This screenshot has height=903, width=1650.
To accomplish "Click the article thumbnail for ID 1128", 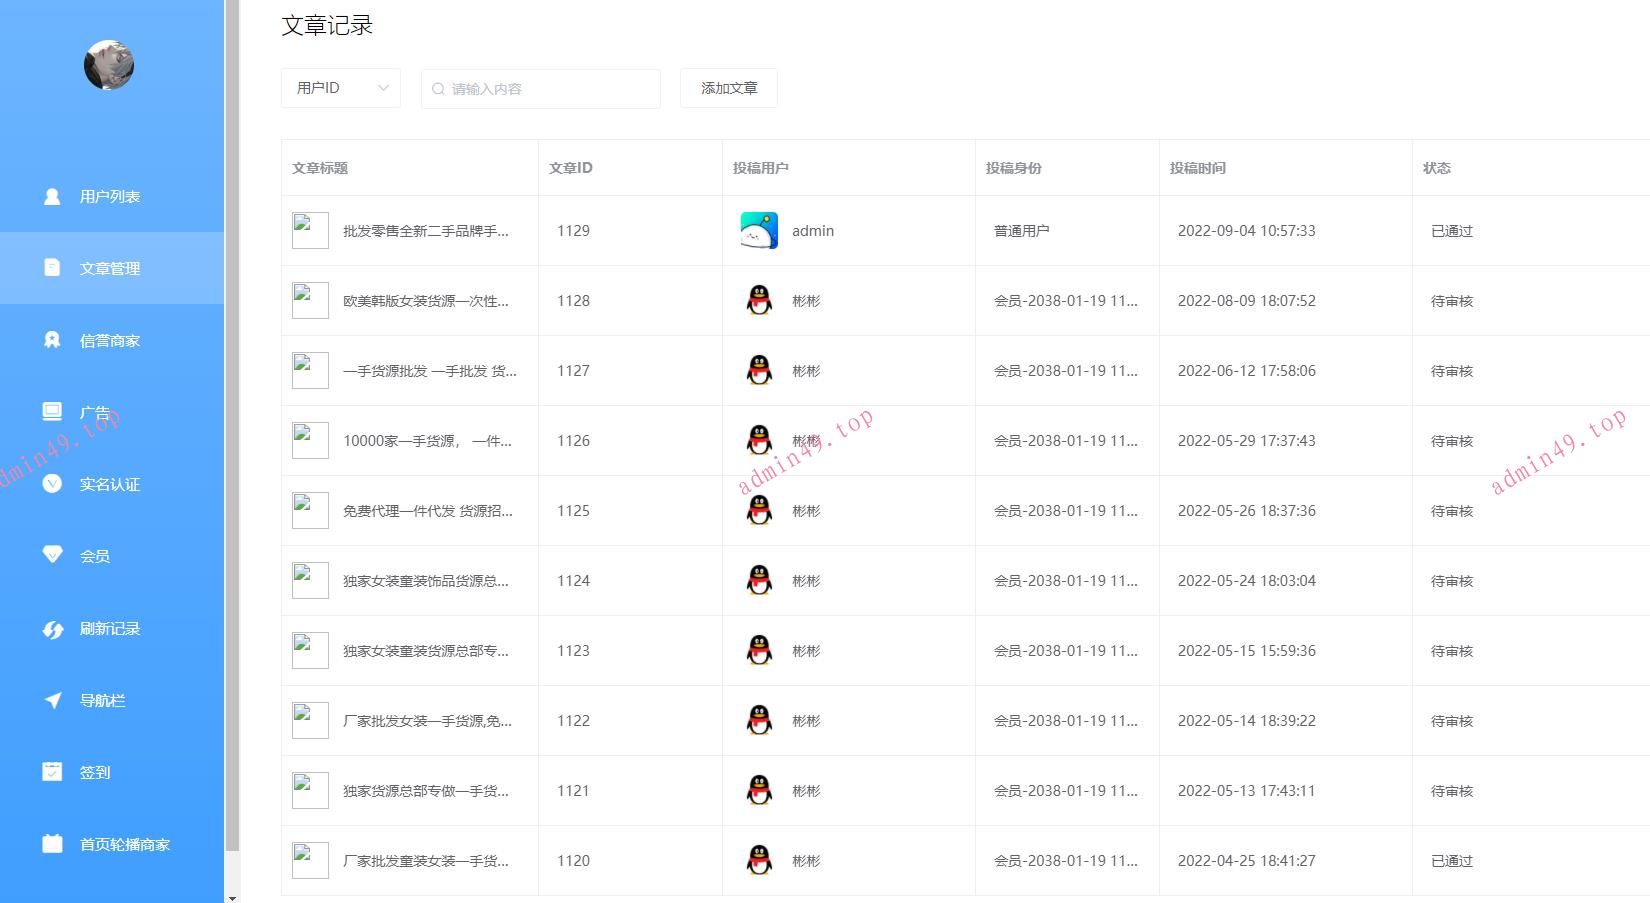I will click(310, 301).
